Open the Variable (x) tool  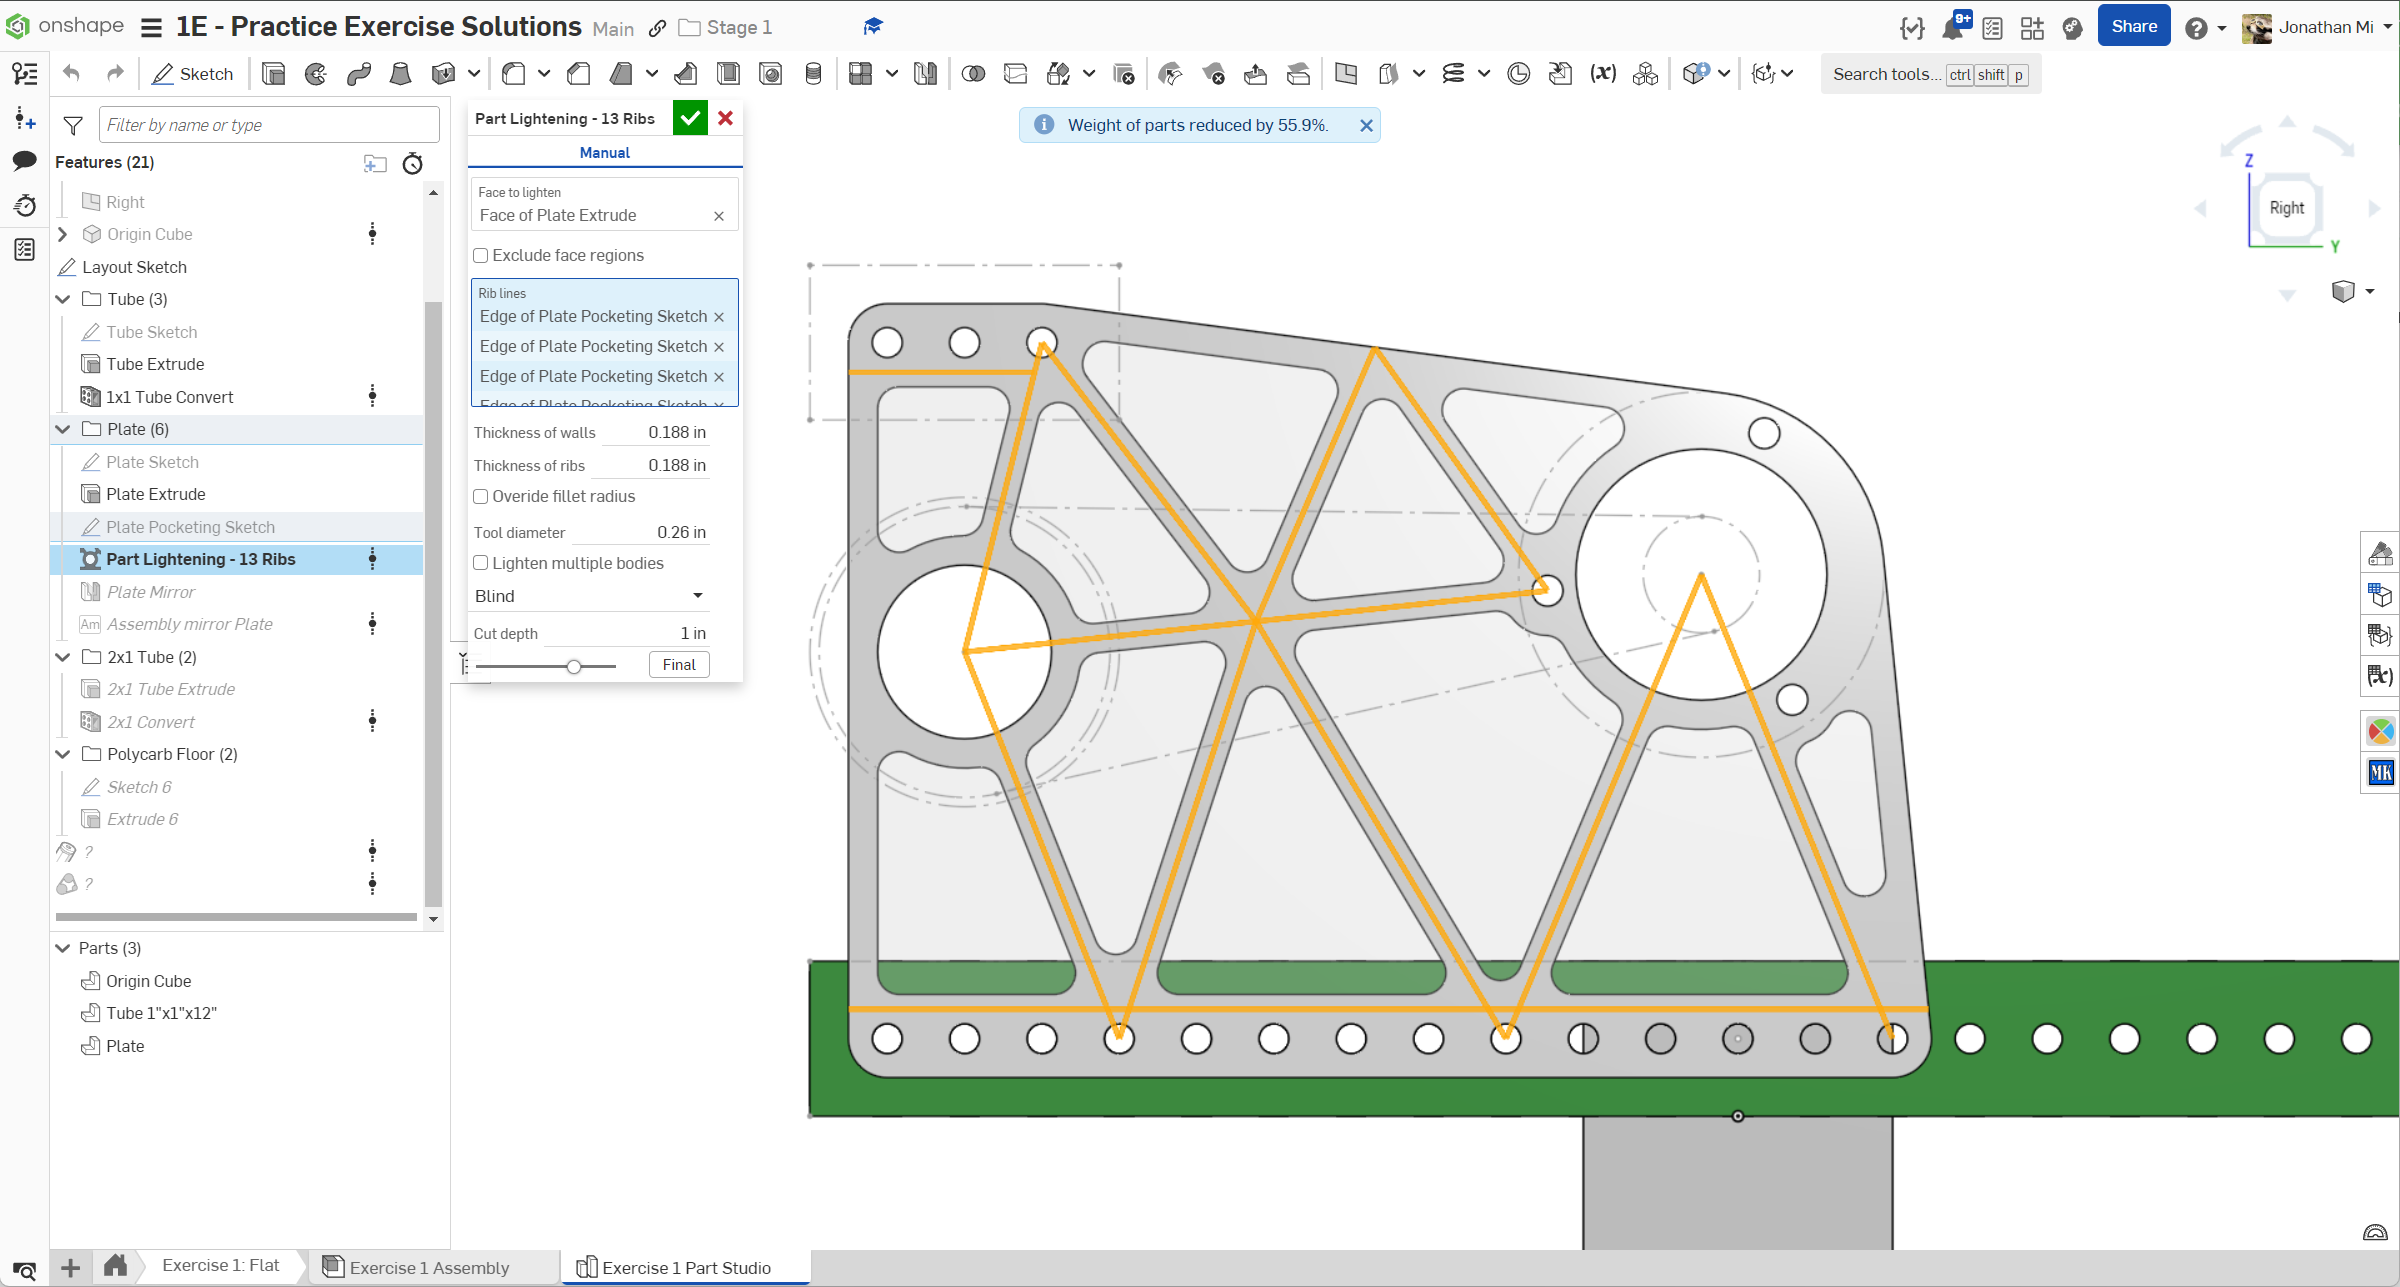tap(1603, 74)
